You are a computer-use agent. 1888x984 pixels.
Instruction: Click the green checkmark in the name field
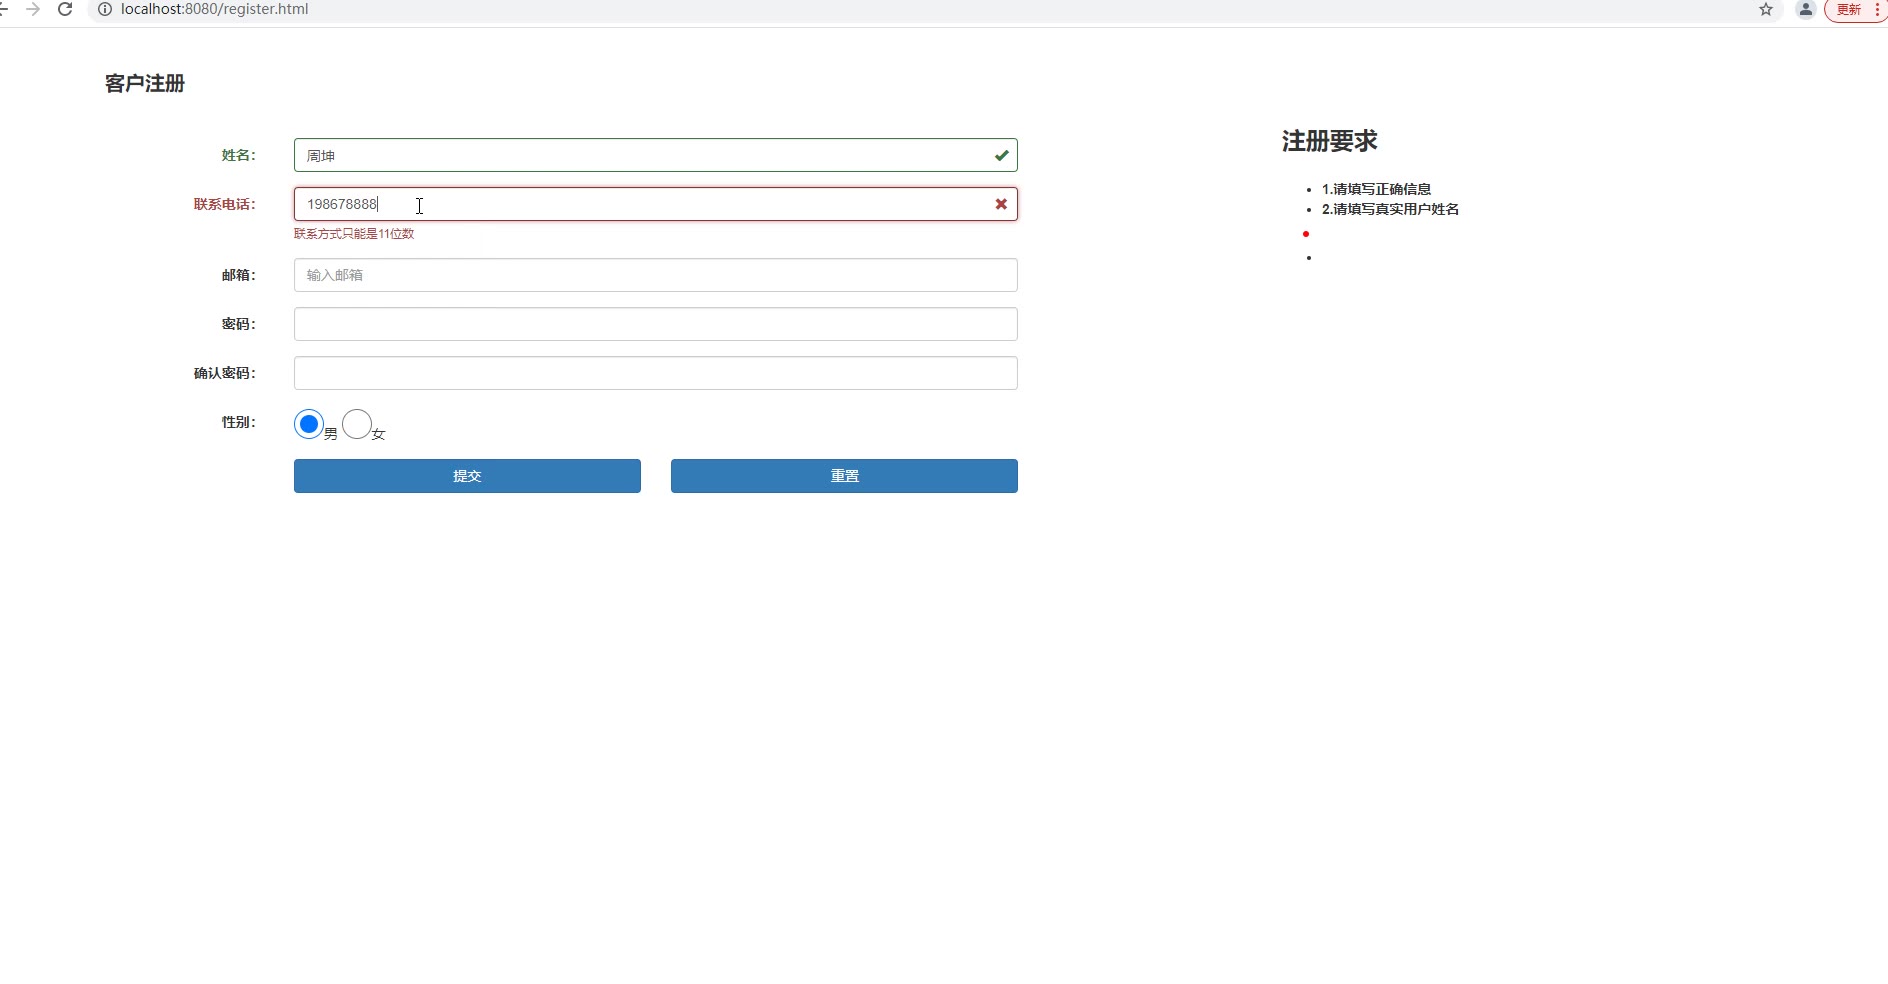(x=1001, y=155)
